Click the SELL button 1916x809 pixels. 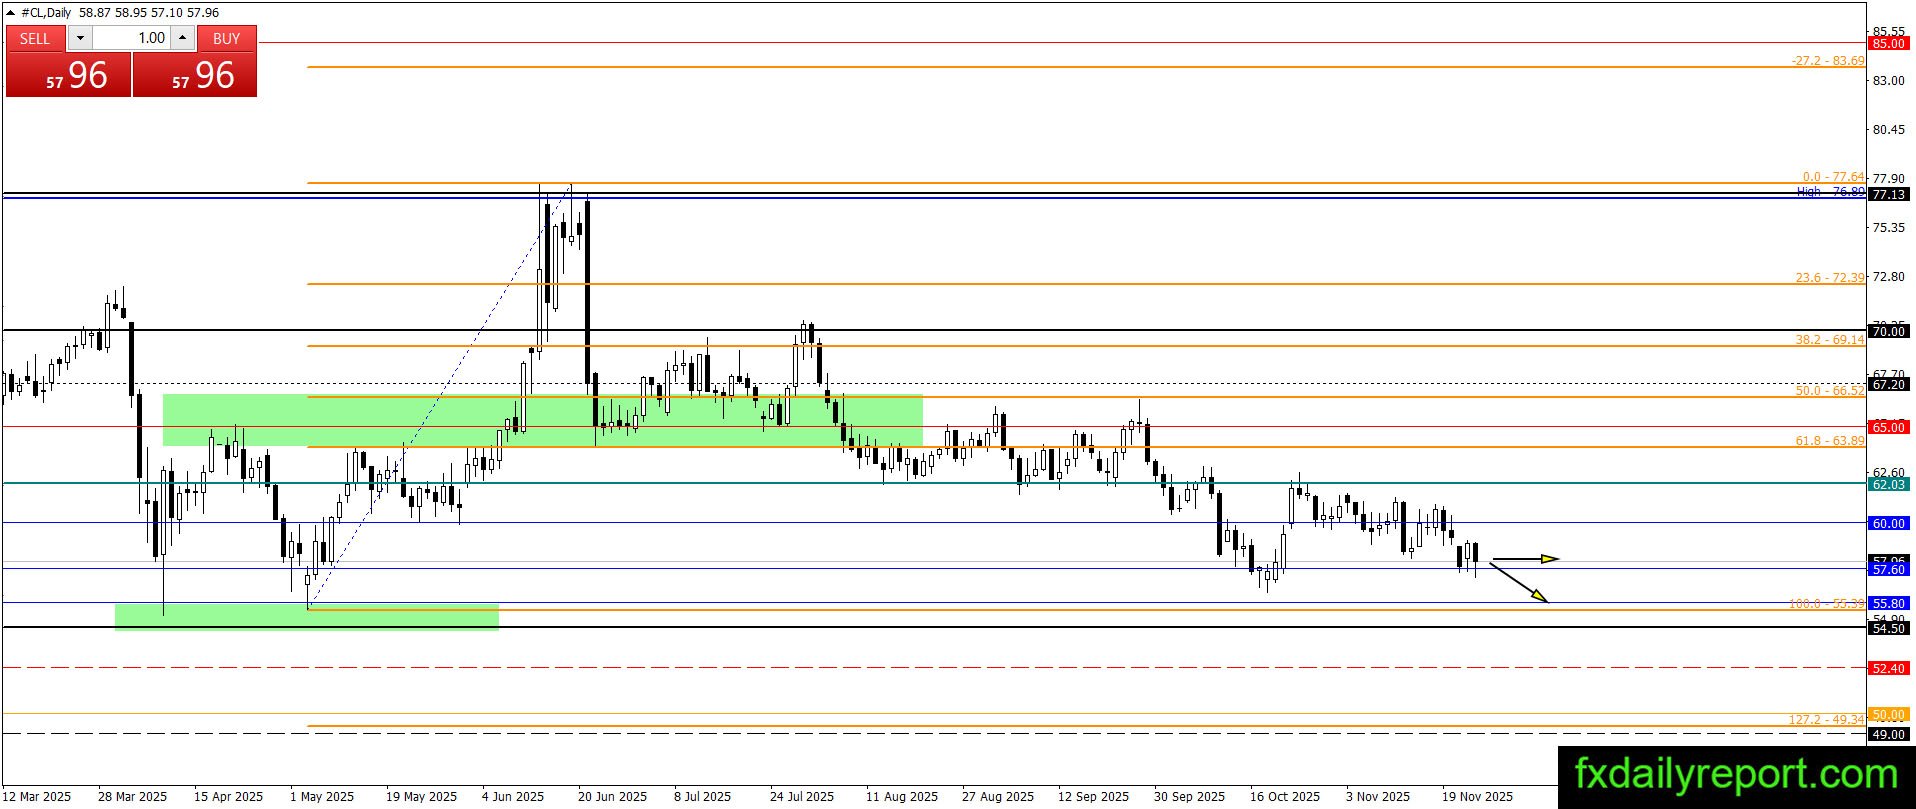click(35, 38)
